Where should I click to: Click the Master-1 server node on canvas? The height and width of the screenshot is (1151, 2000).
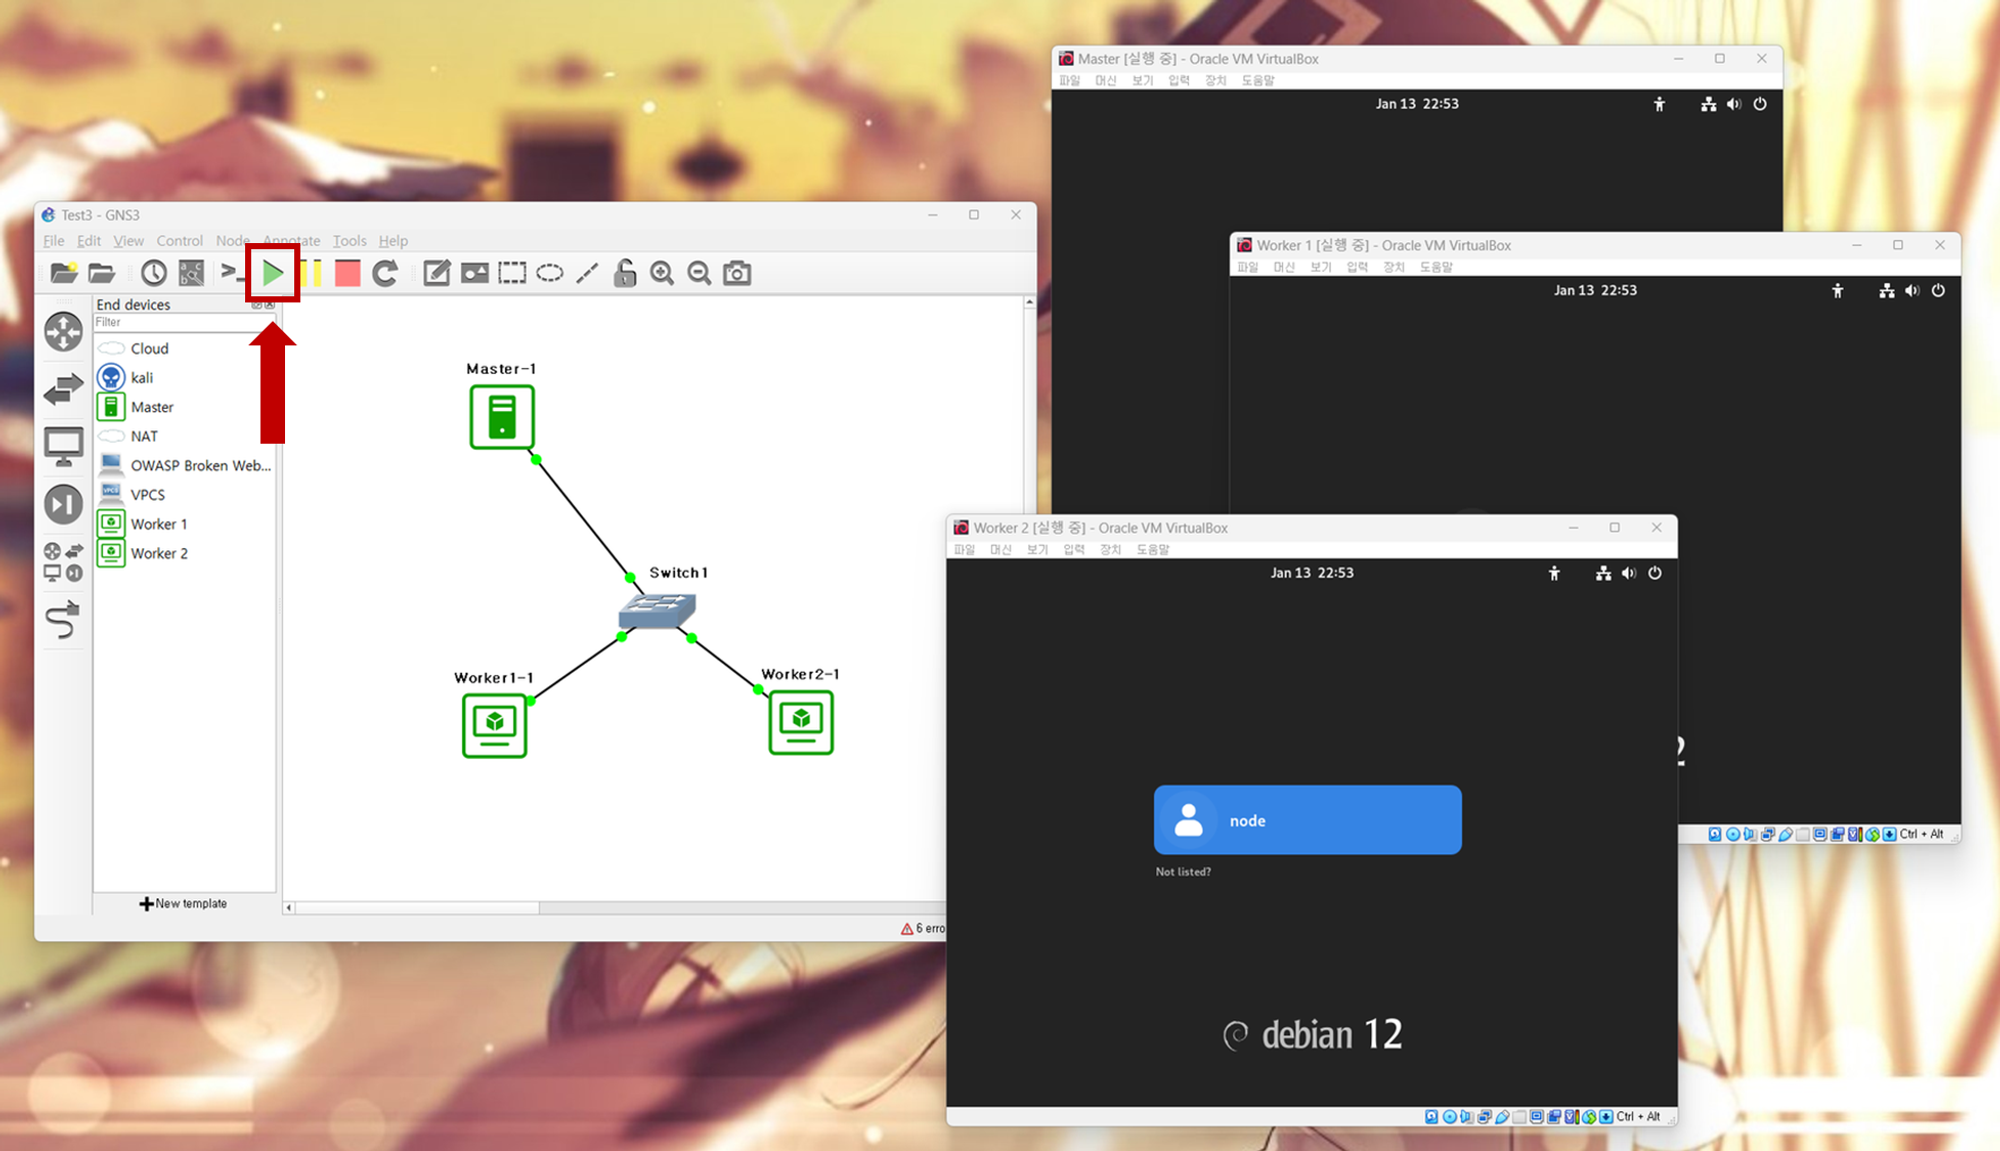[502, 417]
